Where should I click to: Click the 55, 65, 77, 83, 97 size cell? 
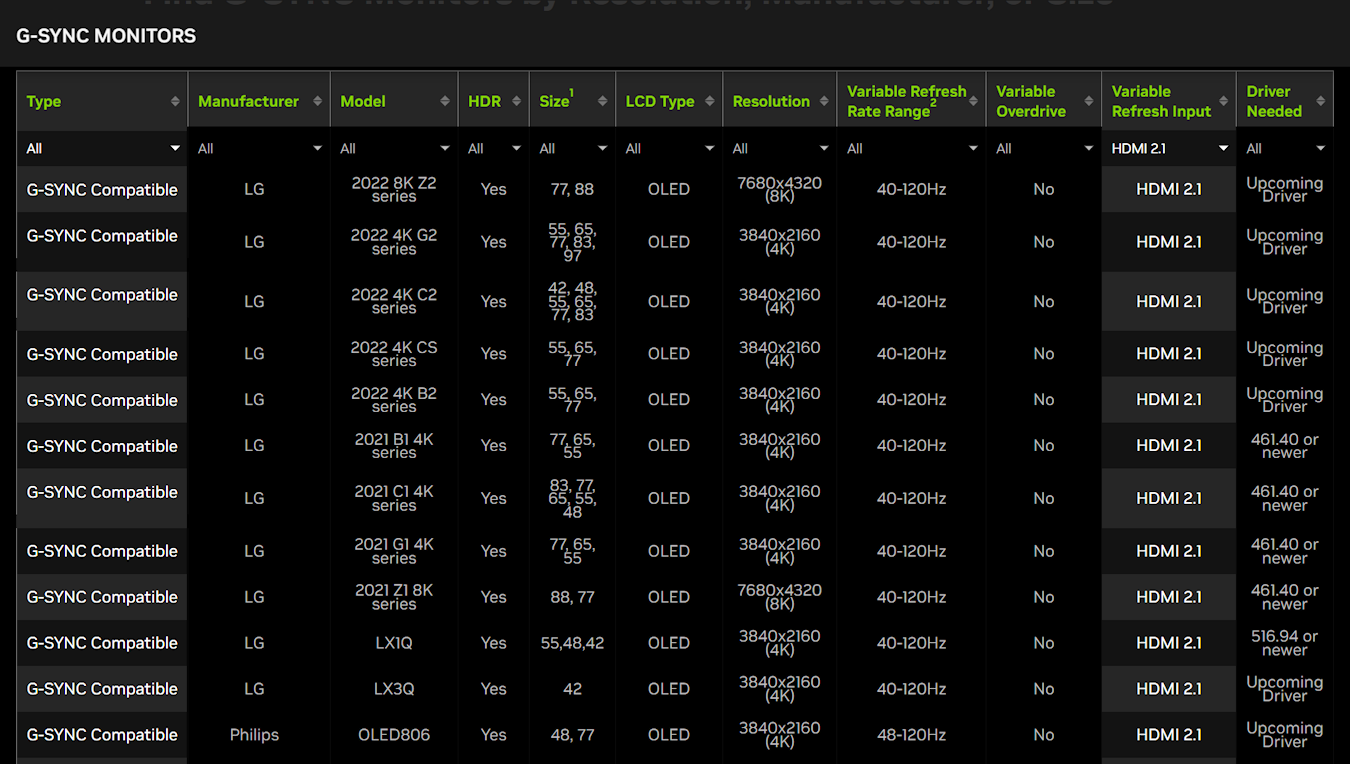pyautogui.click(x=573, y=242)
